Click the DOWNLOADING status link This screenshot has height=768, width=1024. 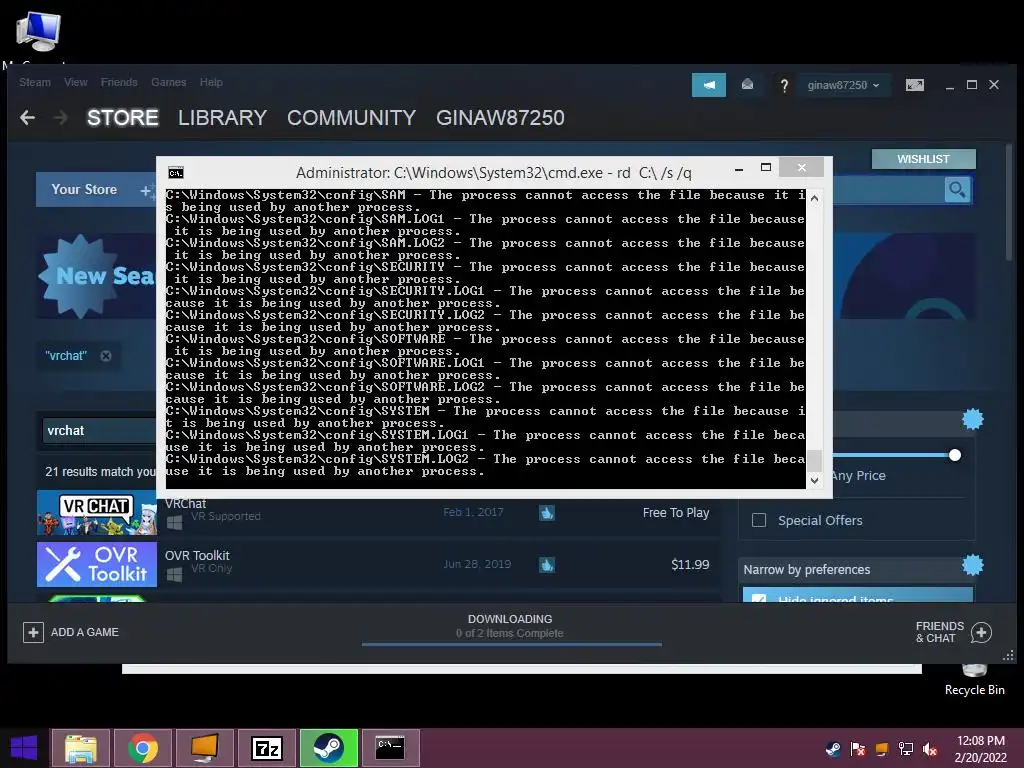click(x=510, y=619)
